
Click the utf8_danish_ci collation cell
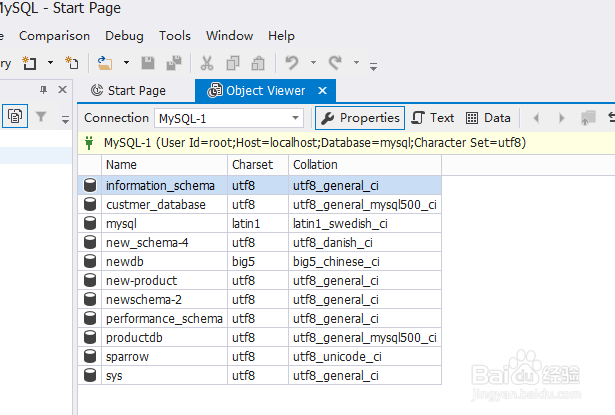365,242
